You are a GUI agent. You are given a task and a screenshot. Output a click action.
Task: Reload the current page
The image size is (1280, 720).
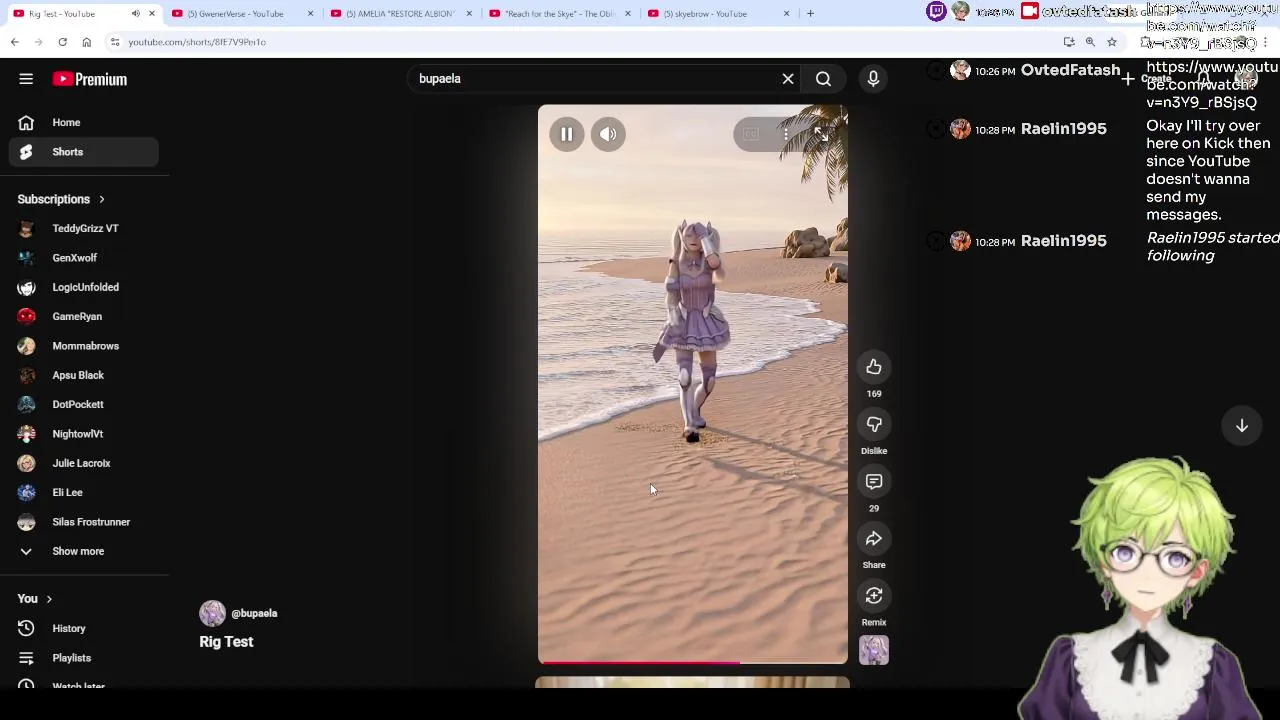[x=62, y=42]
